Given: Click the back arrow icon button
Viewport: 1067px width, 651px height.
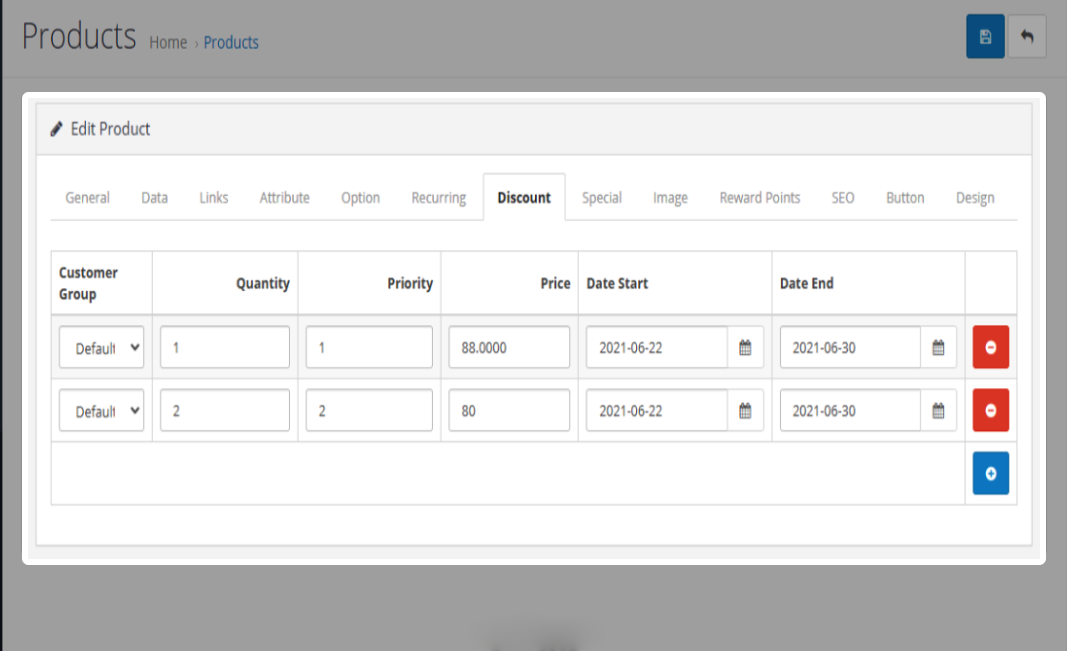Looking at the screenshot, I should [x=1026, y=37].
